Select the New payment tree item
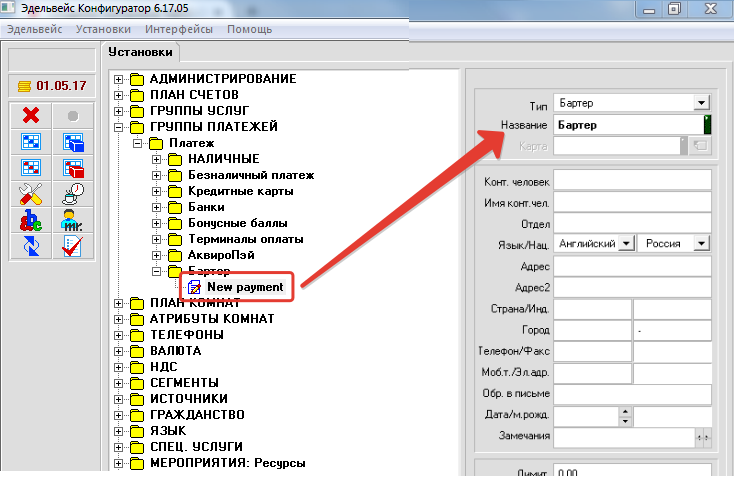This screenshot has height=477, width=734. tap(244, 288)
